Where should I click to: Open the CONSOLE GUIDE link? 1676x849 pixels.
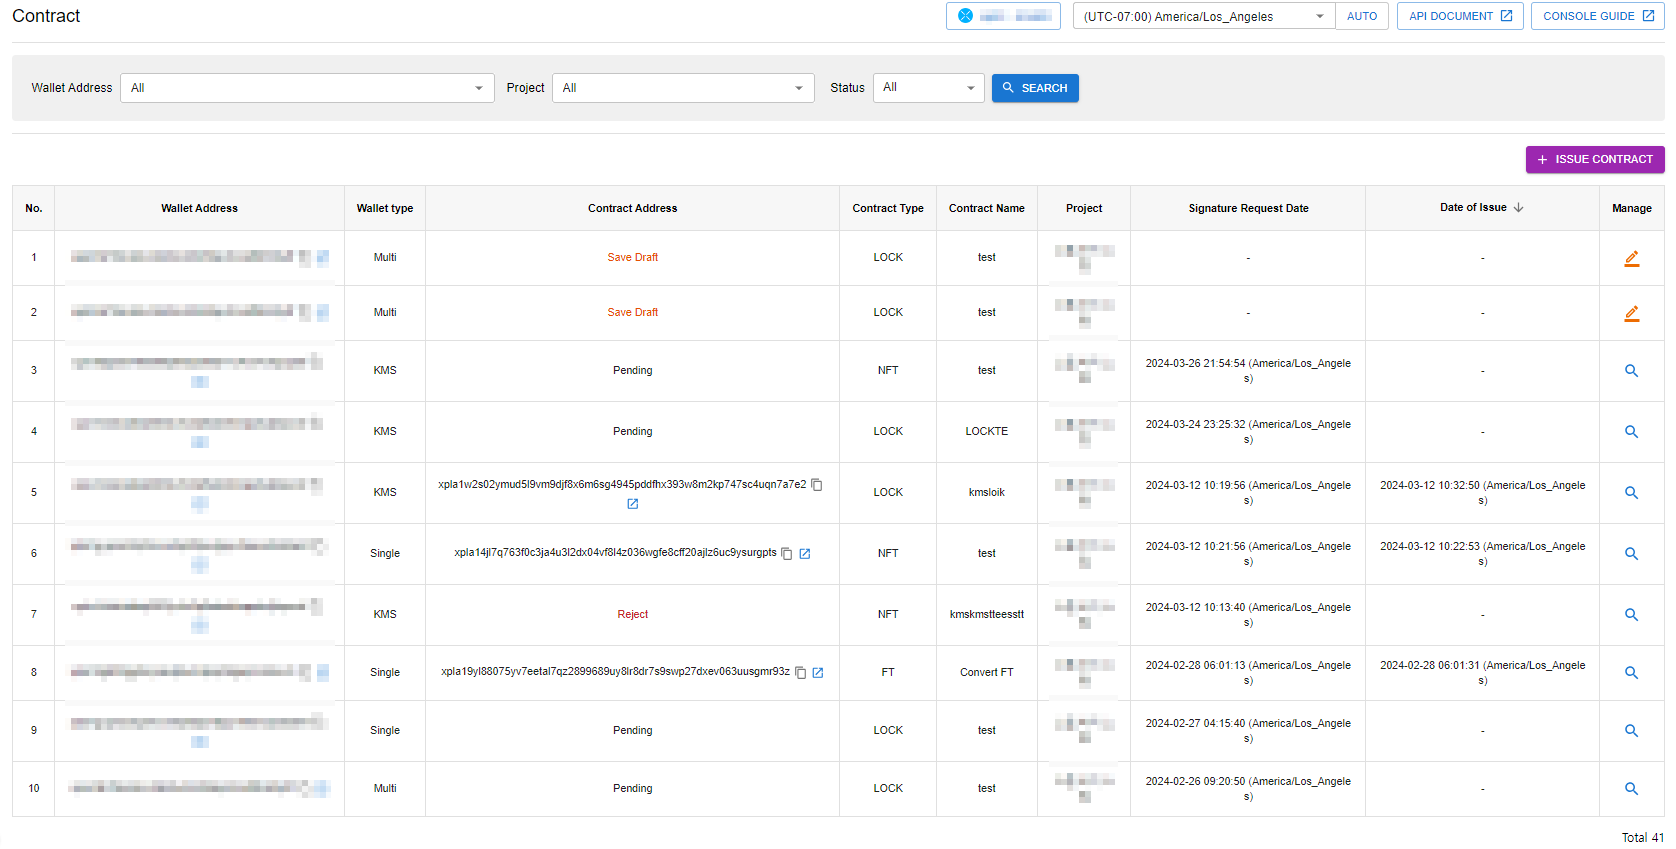click(x=1597, y=16)
